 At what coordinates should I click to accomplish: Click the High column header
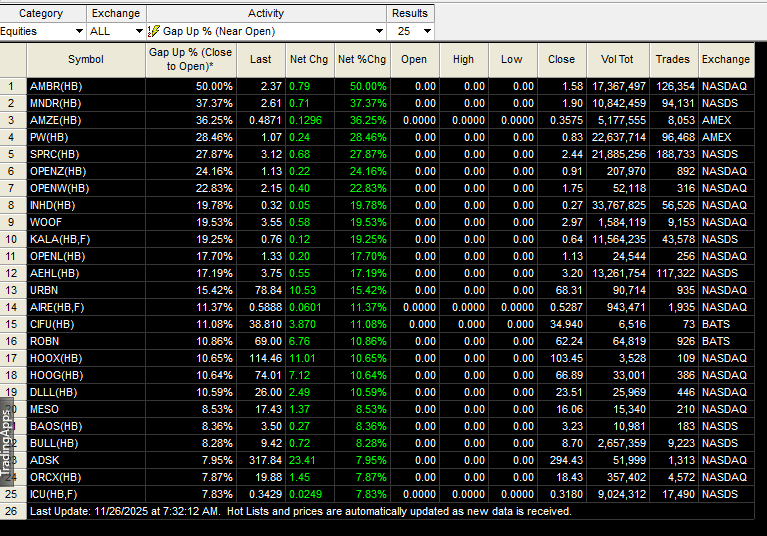(463, 60)
